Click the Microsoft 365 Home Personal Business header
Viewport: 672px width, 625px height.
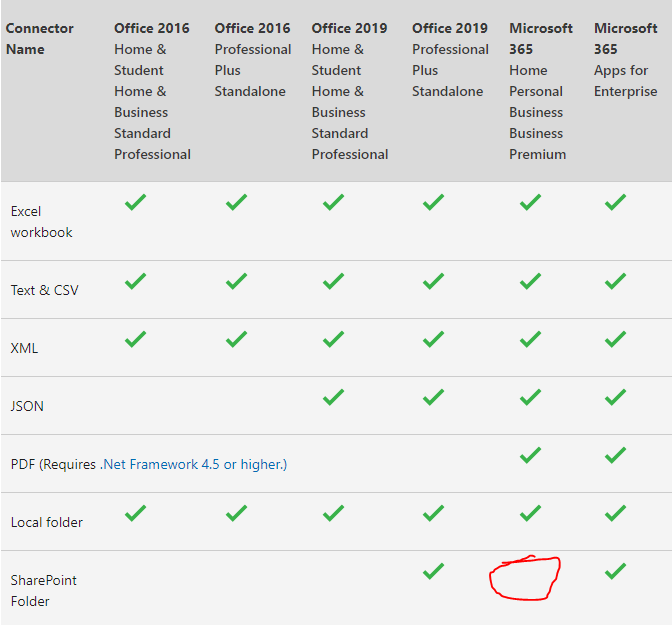[x=541, y=91]
